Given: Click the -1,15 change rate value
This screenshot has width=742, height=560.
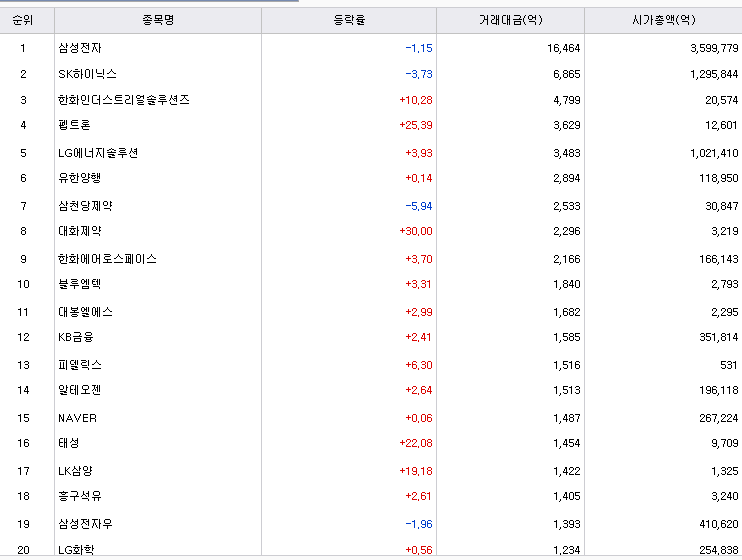Looking at the screenshot, I should 419,48.
